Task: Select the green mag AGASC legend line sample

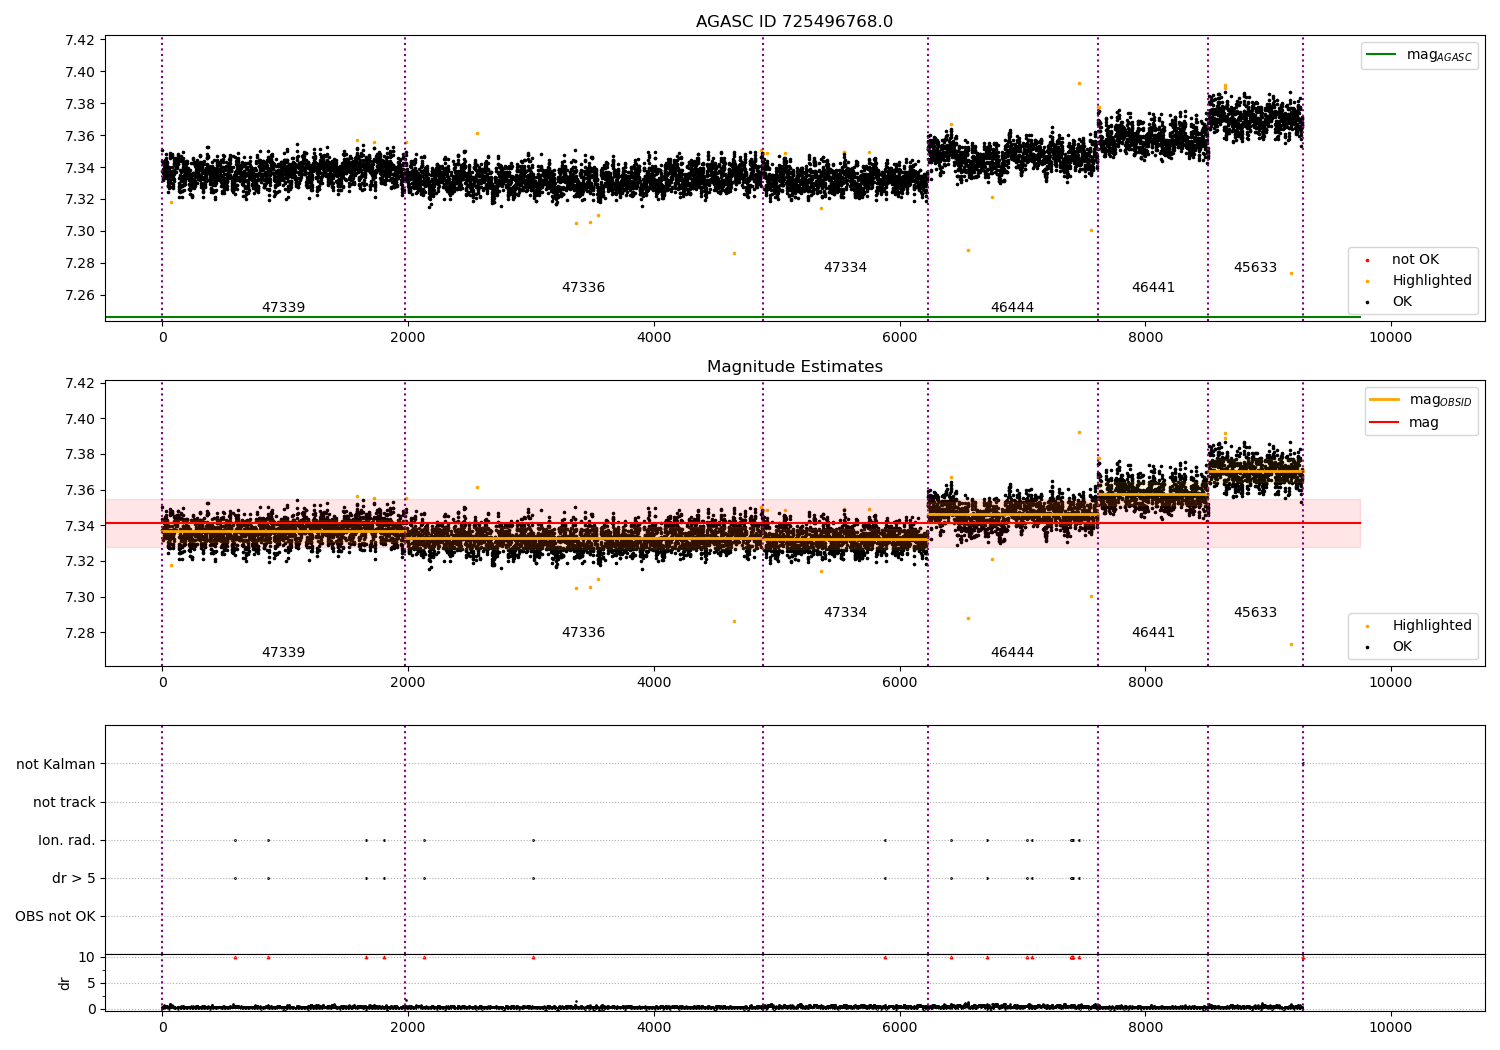Action: point(1382,55)
